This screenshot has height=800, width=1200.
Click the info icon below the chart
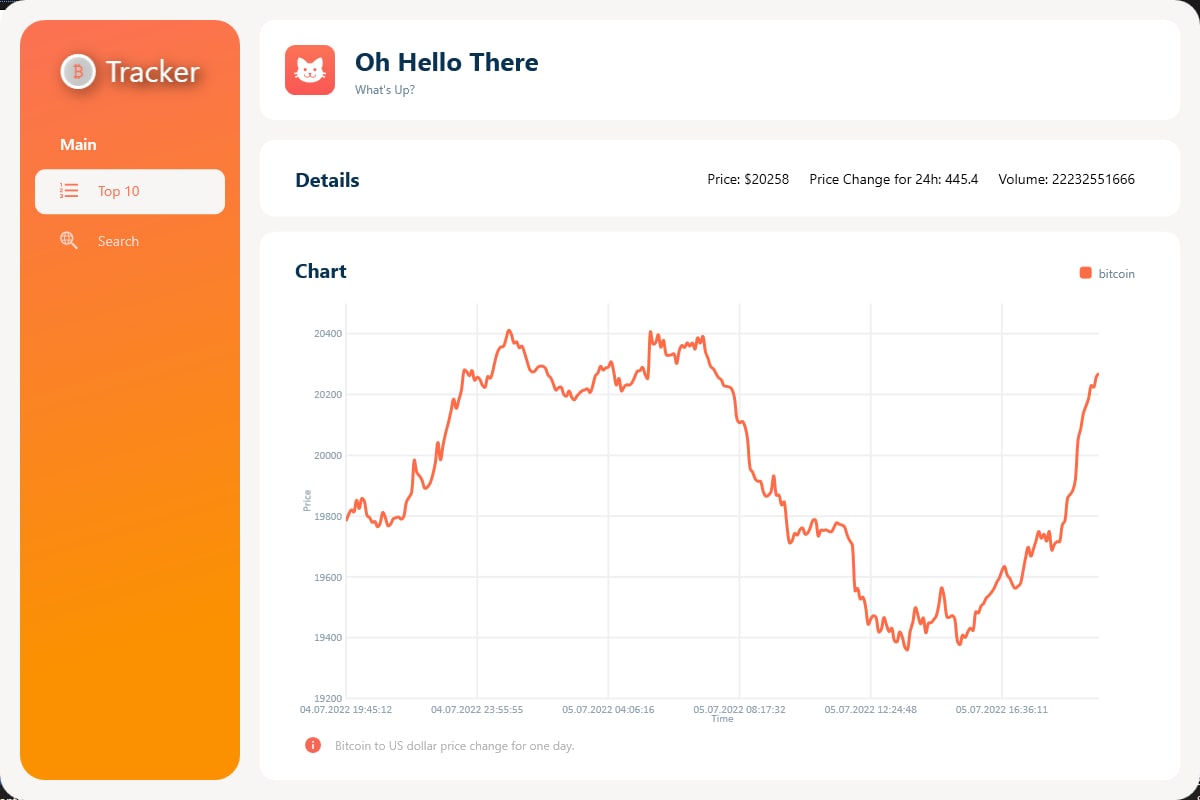311,745
